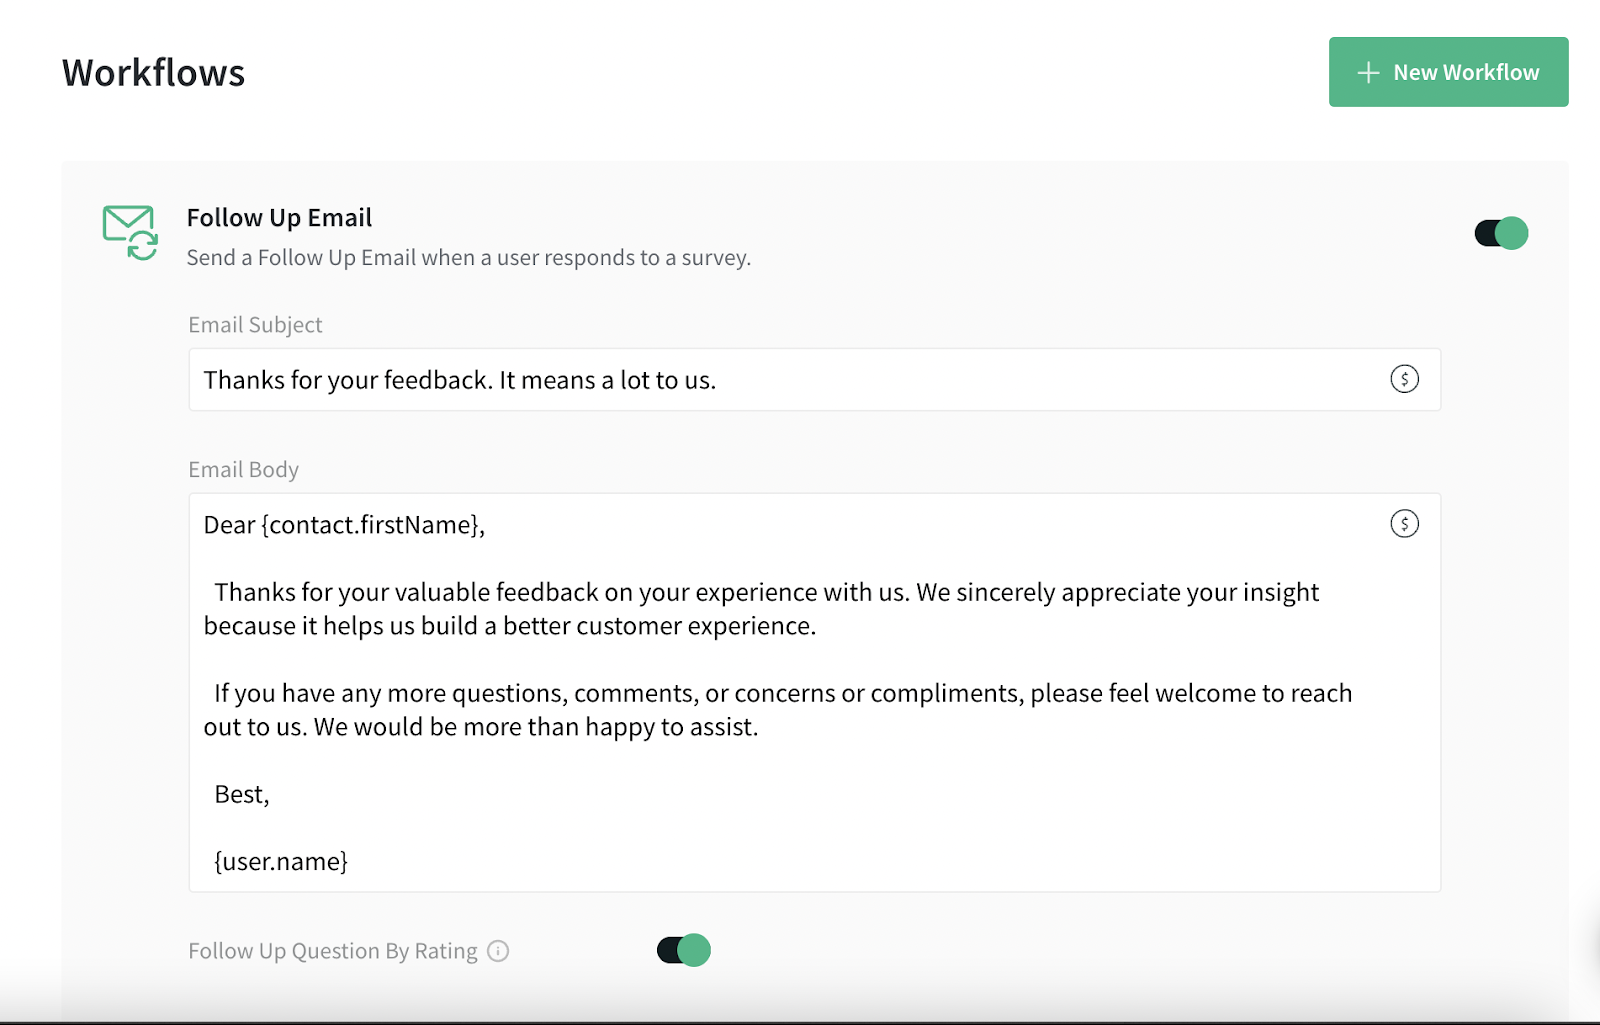This screenshot has height=1025, width=1600.
Task: Click info icon beside Follow Up Question By Rating
Action: coord(498,951)
